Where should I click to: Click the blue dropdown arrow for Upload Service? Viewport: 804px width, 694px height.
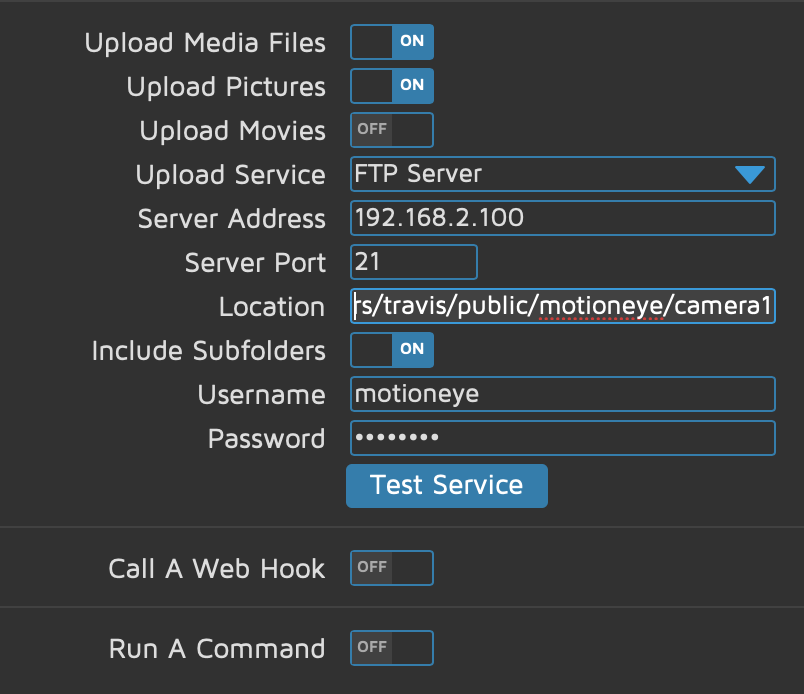(752, 173)
